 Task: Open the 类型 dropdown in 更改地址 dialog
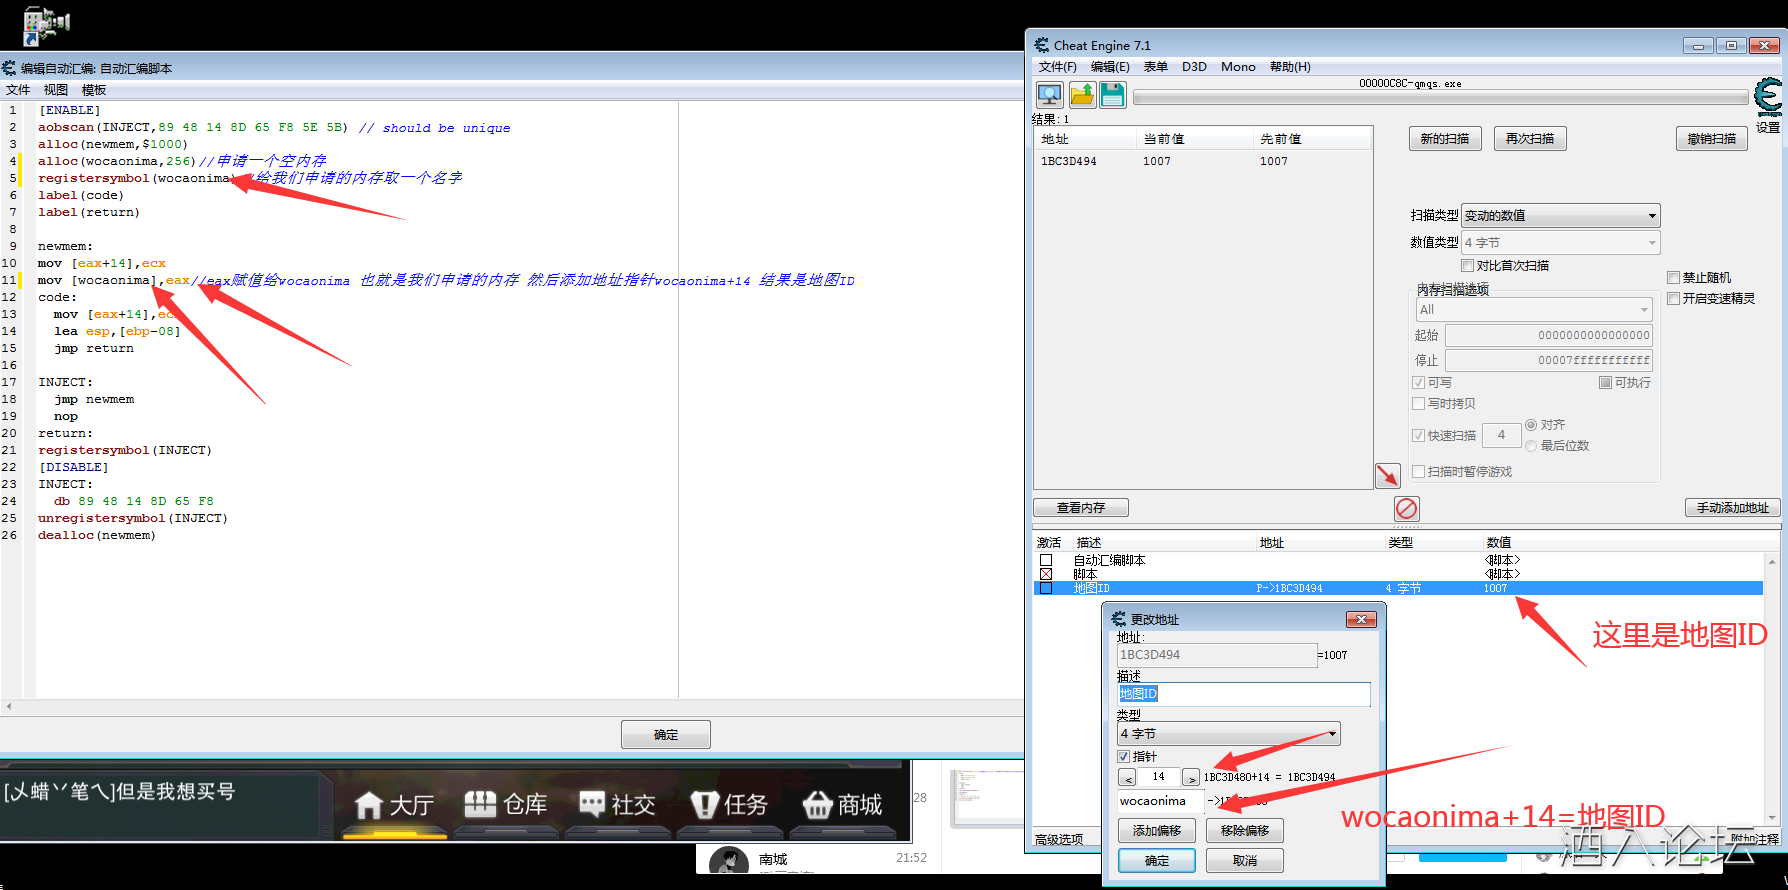(x=1229, y=734)
